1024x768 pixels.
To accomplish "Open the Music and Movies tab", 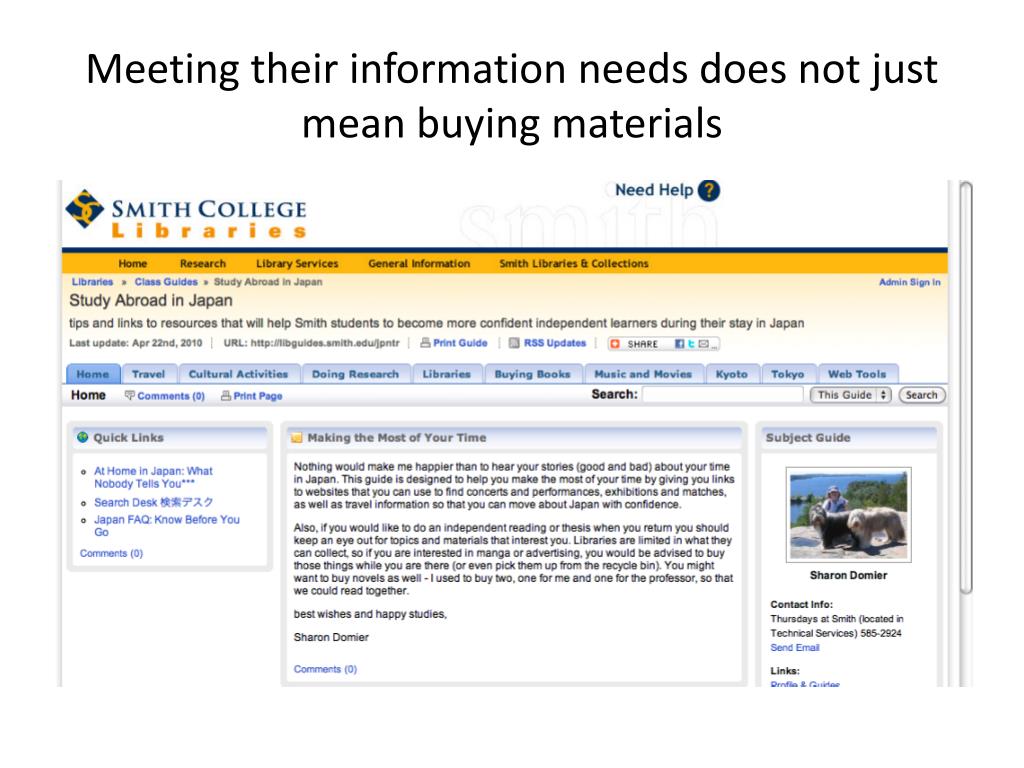I will click(643, 374).
